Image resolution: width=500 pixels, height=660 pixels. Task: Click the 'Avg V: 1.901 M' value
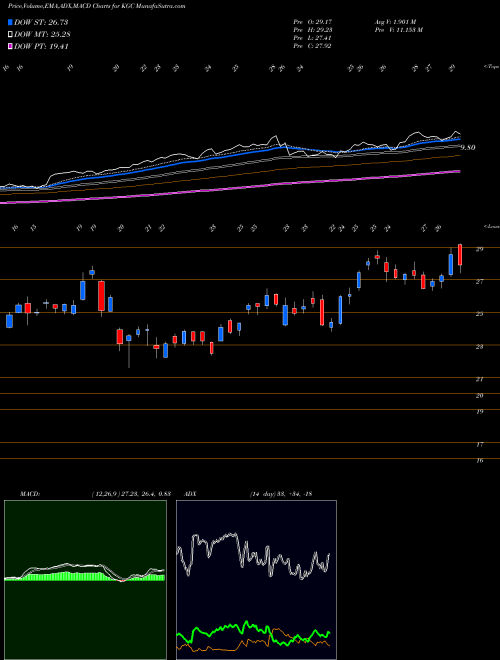tap(395, 22)
